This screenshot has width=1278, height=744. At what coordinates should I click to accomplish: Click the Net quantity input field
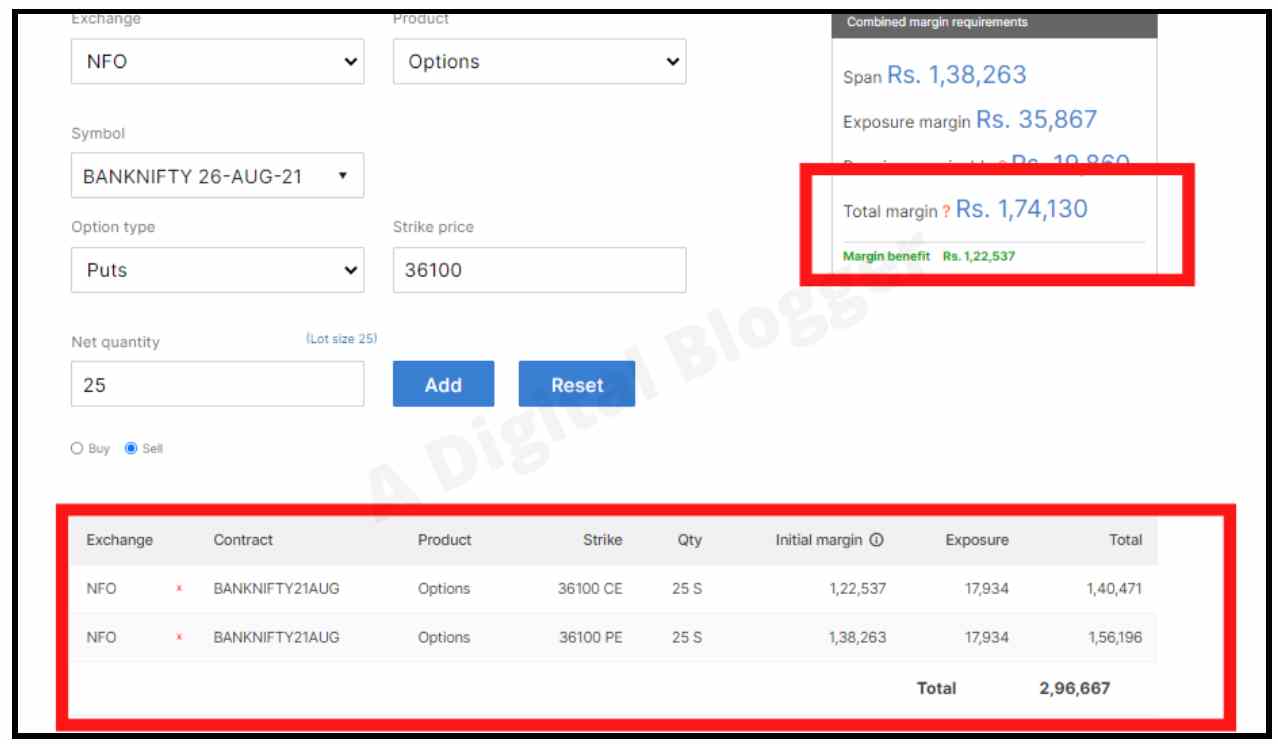217,384
